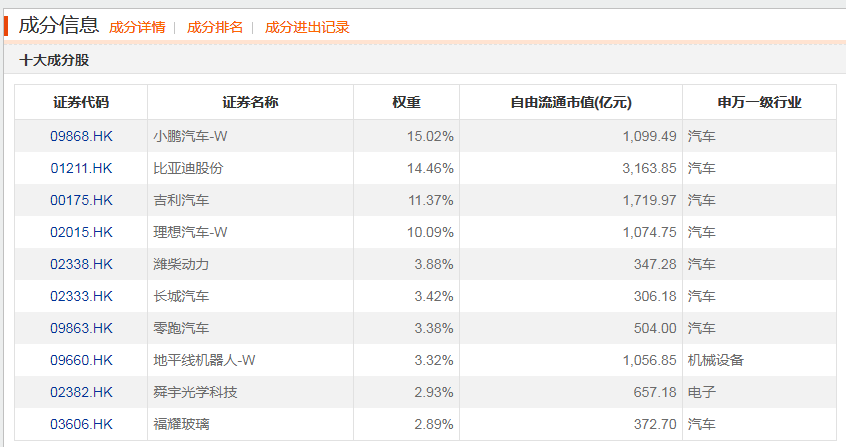Click the 证券代码 column header
Image resolution: width=846 pixels, height=447 pixels.
[81, 102]
